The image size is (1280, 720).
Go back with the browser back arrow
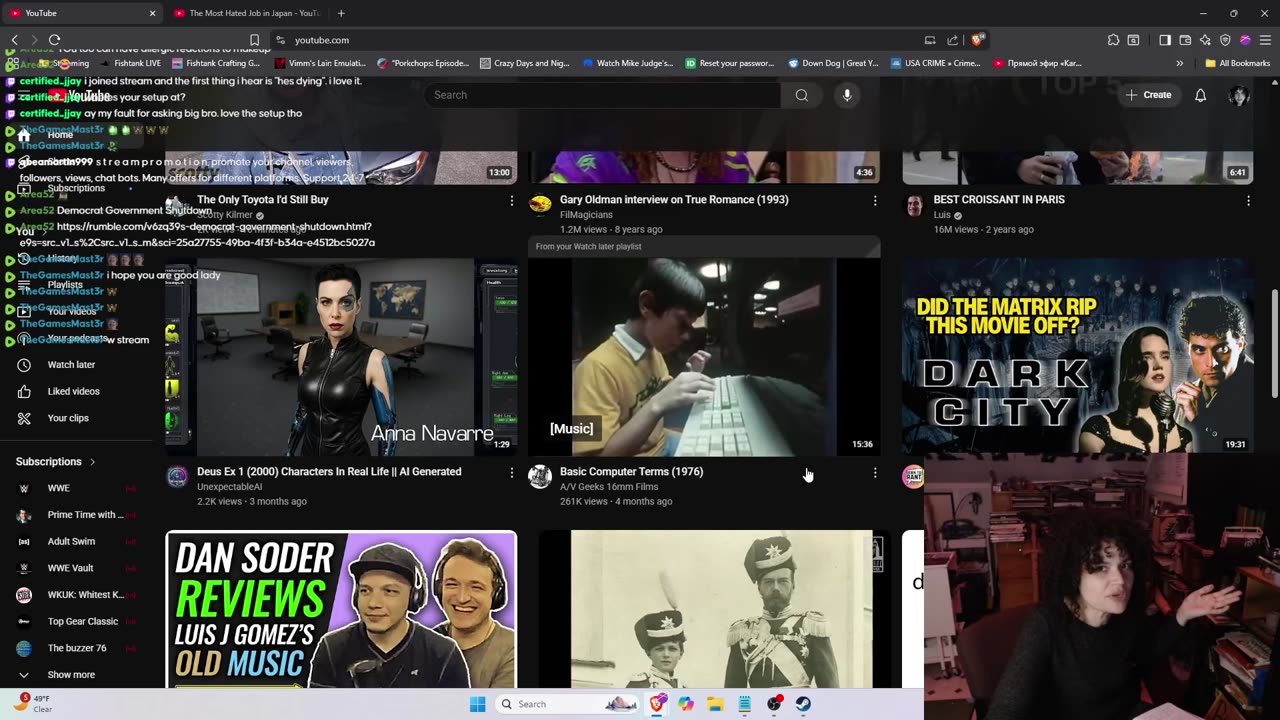(x=14, y=40)
